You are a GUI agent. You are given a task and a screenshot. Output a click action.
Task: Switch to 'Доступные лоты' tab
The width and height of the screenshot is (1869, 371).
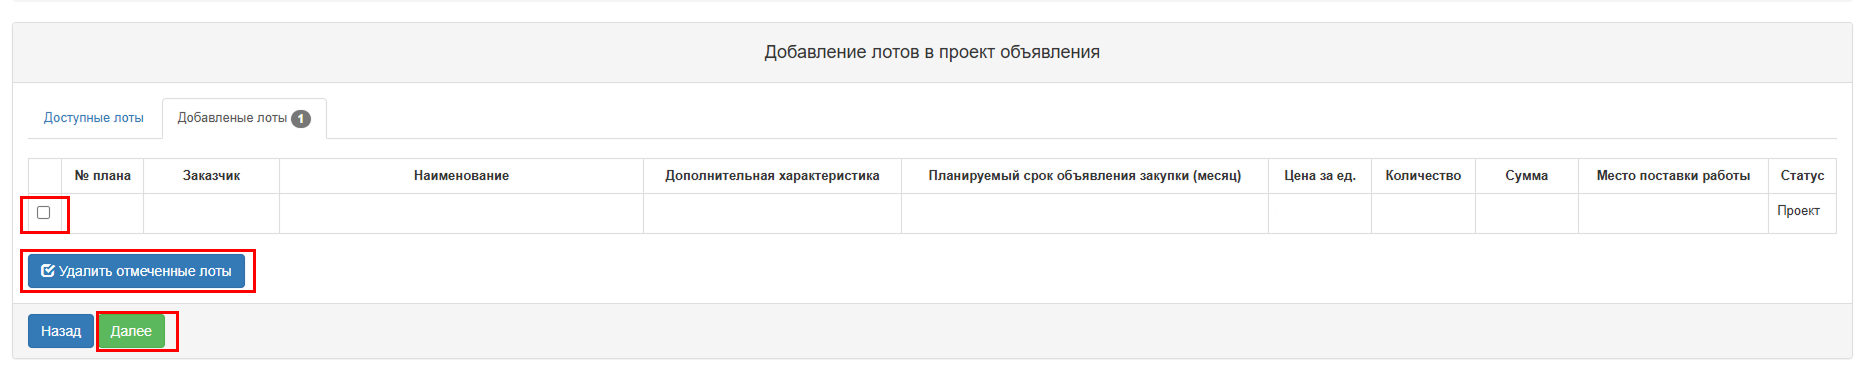(x=94, y=118)
